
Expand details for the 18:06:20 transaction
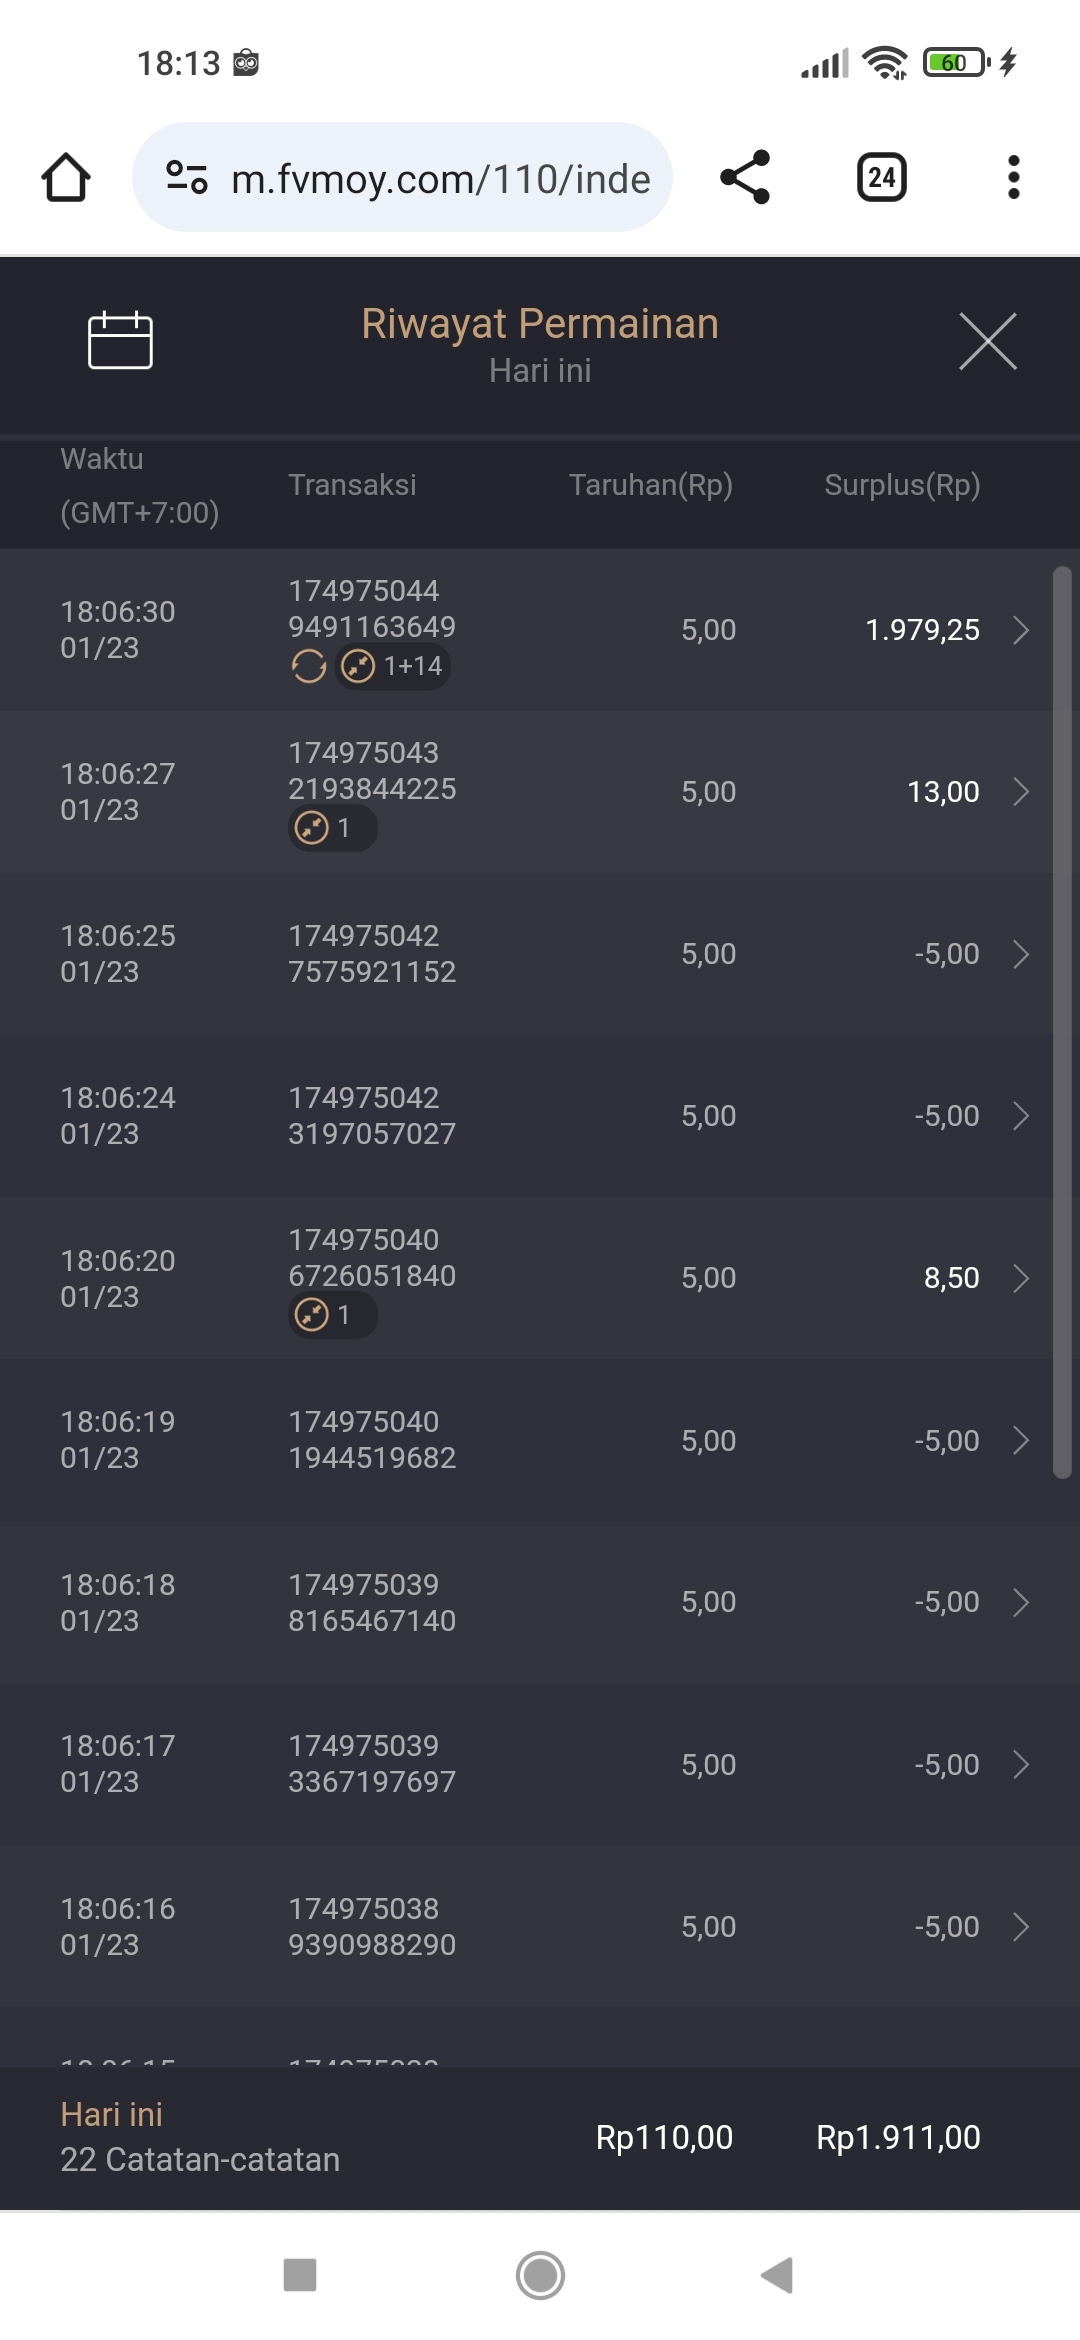pos(1020,1278)
